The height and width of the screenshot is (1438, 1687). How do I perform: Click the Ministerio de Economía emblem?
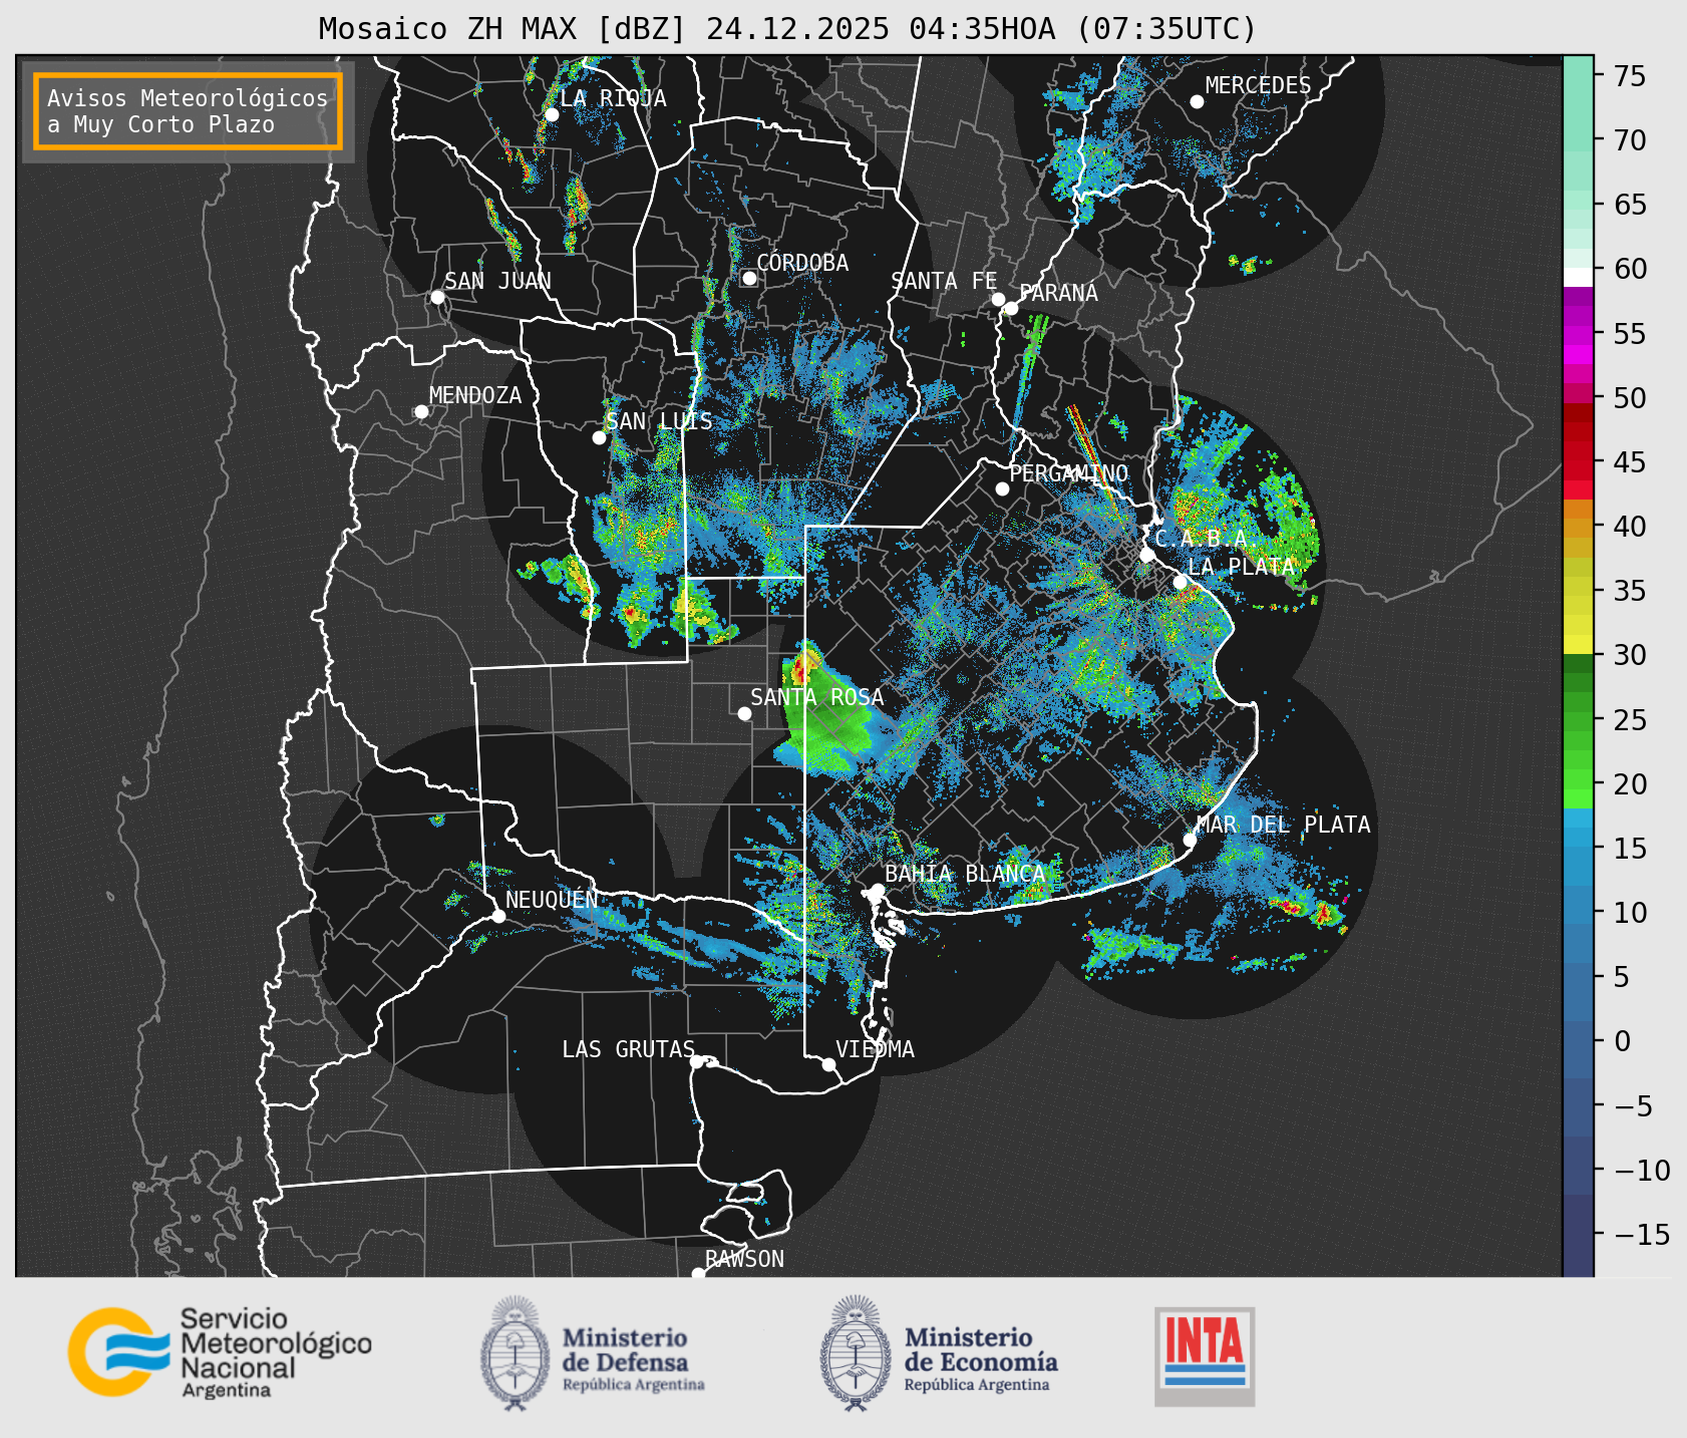point(855,1353)
